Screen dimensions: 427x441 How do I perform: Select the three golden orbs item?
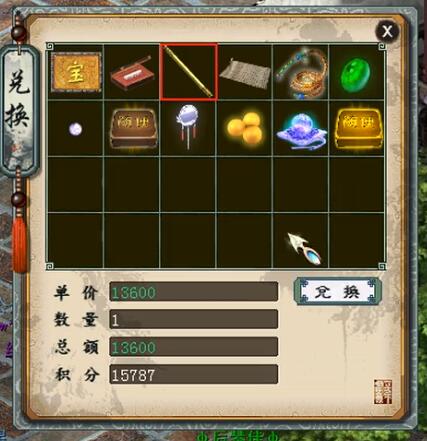[245, 128]
